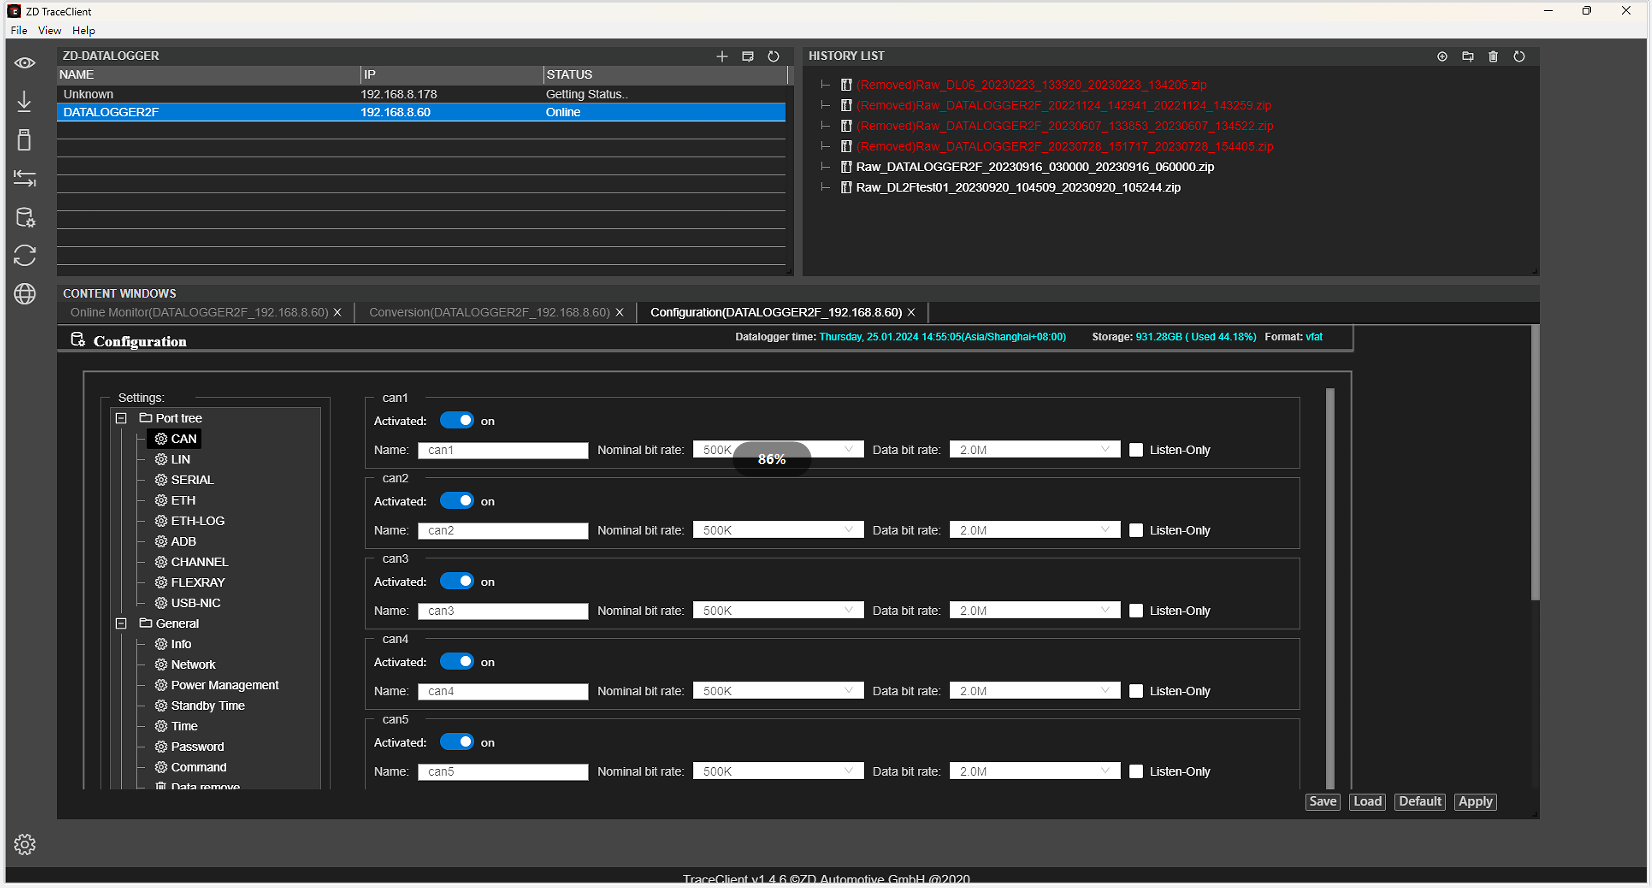Image resolution: width=1652 pixels, height=888 pixels.
Task: Click the can5 Name input field
Action: coord(503,772)
